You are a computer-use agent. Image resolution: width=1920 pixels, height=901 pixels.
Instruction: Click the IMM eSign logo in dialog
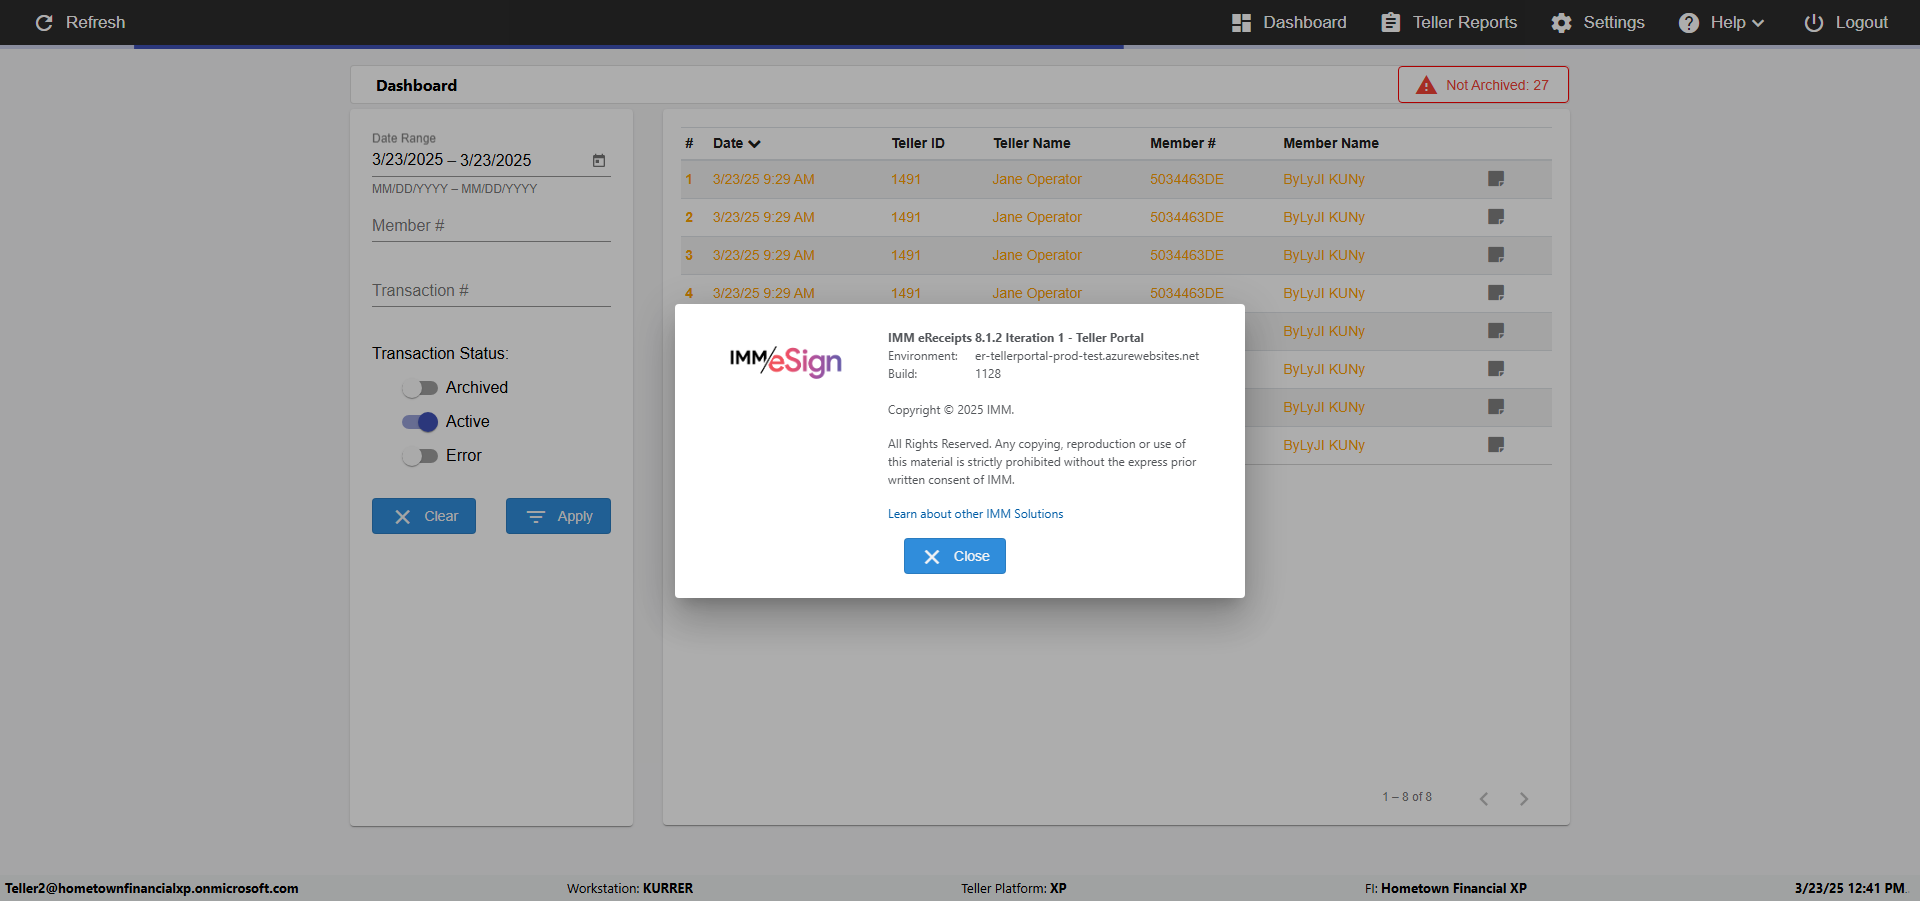pos(786,361)
